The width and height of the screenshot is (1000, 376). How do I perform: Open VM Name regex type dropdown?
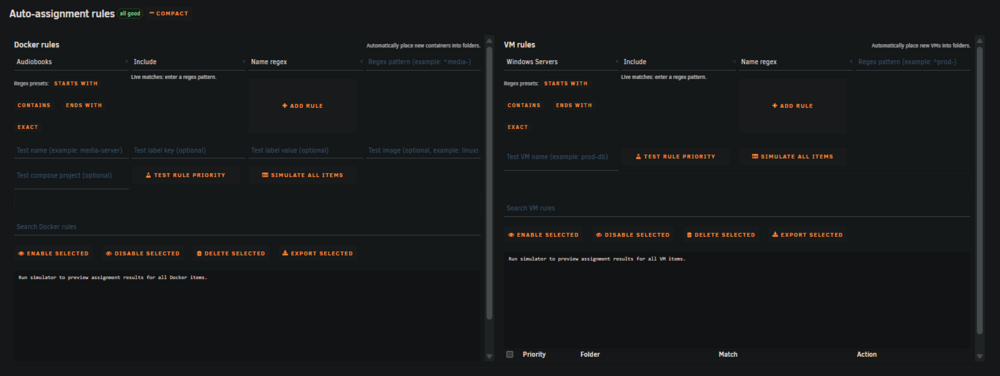pyautogui.click(x=796, y=62)
